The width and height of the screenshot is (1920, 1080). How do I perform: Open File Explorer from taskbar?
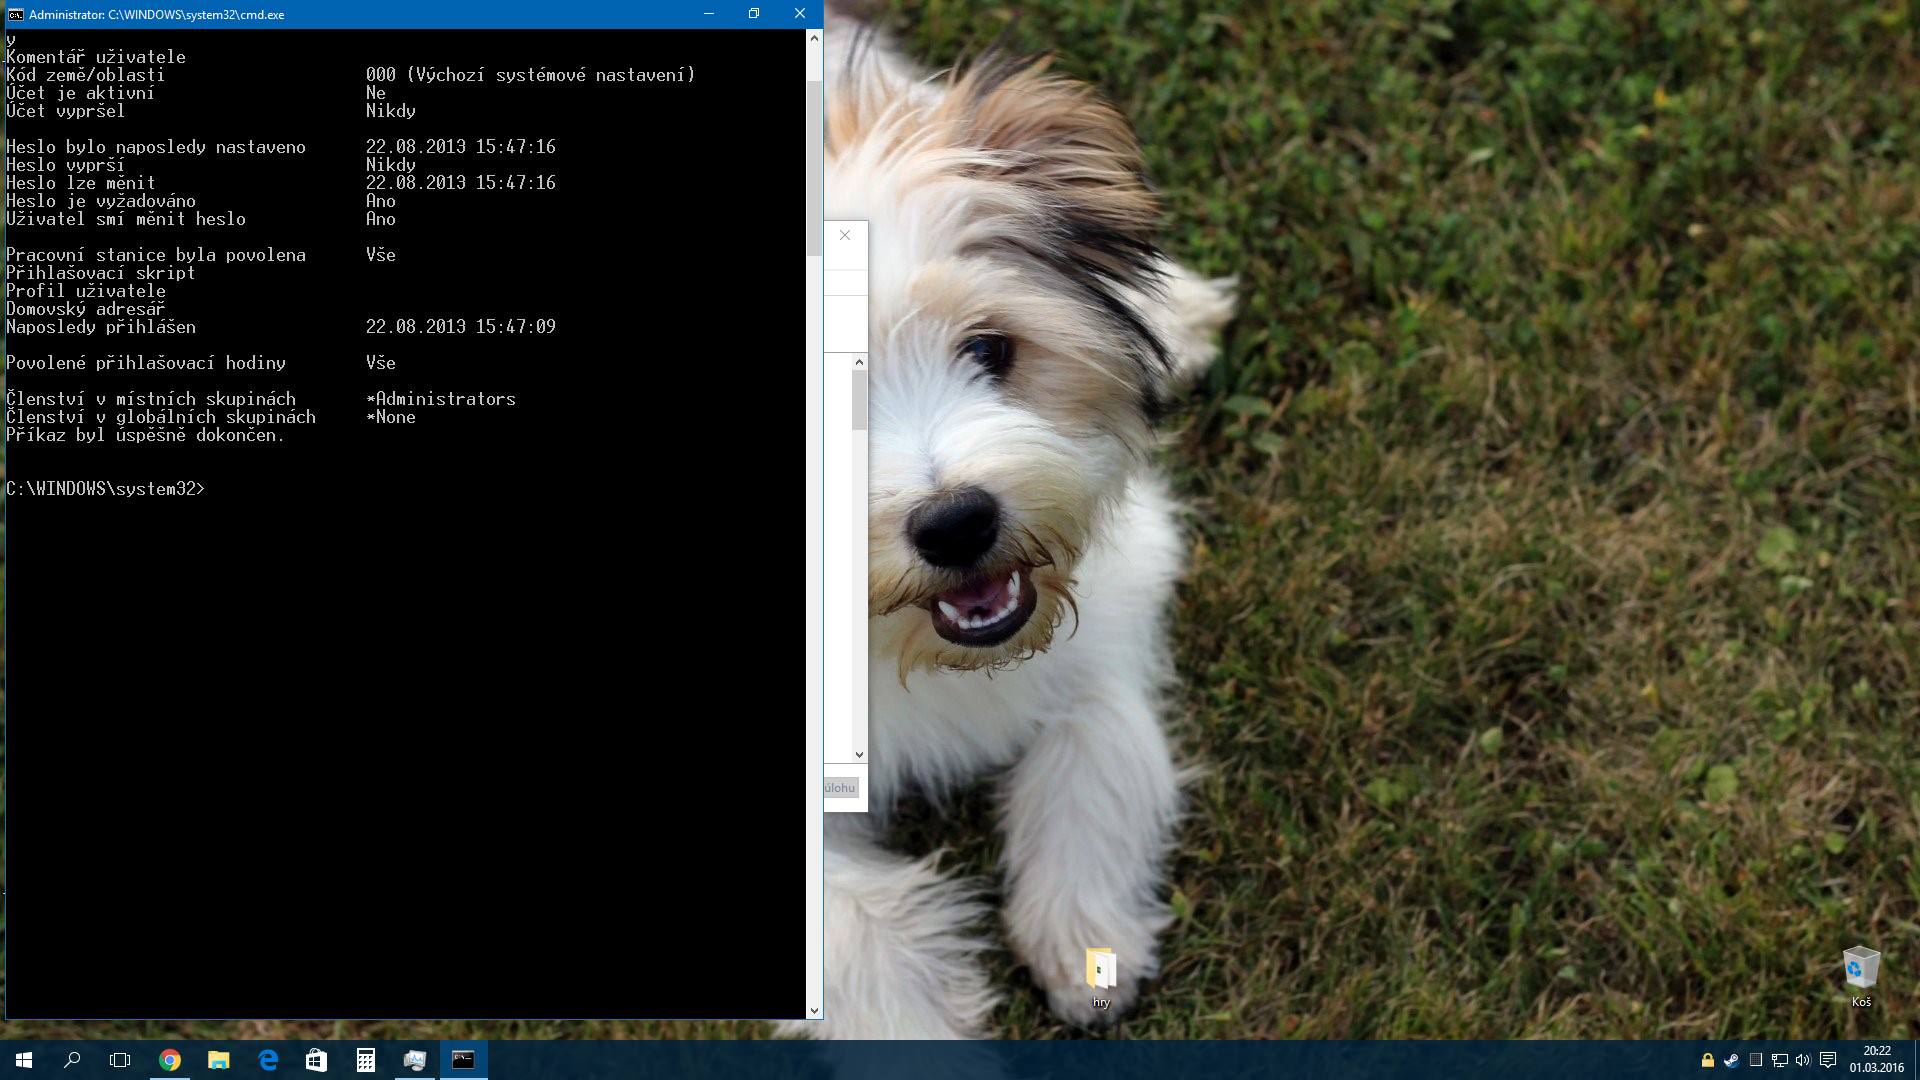point(218,1060)
